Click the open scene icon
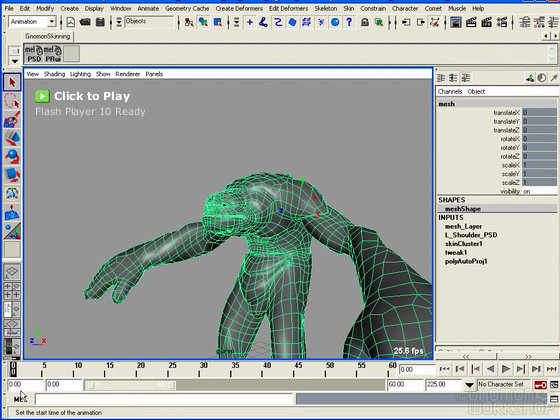This screenshot has width=560, height=420. coord(85,22)
